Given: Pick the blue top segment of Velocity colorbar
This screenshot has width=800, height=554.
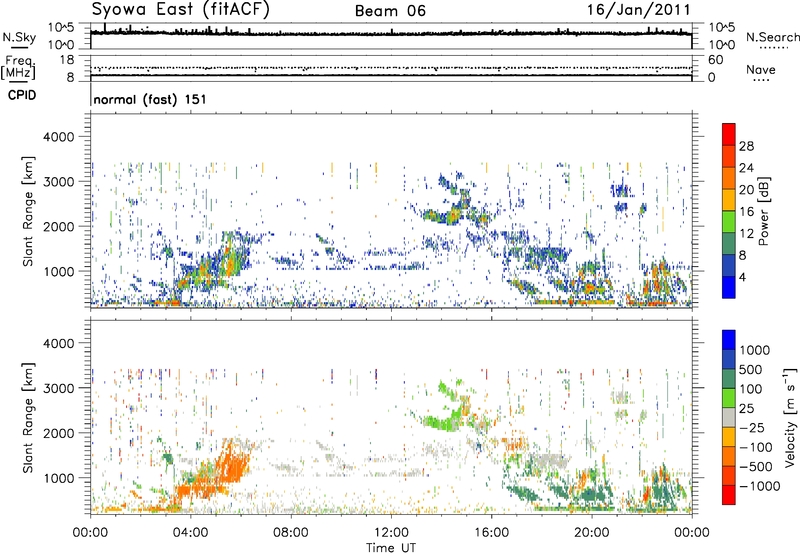Looking at the screenshot, I should coord(729,340).
